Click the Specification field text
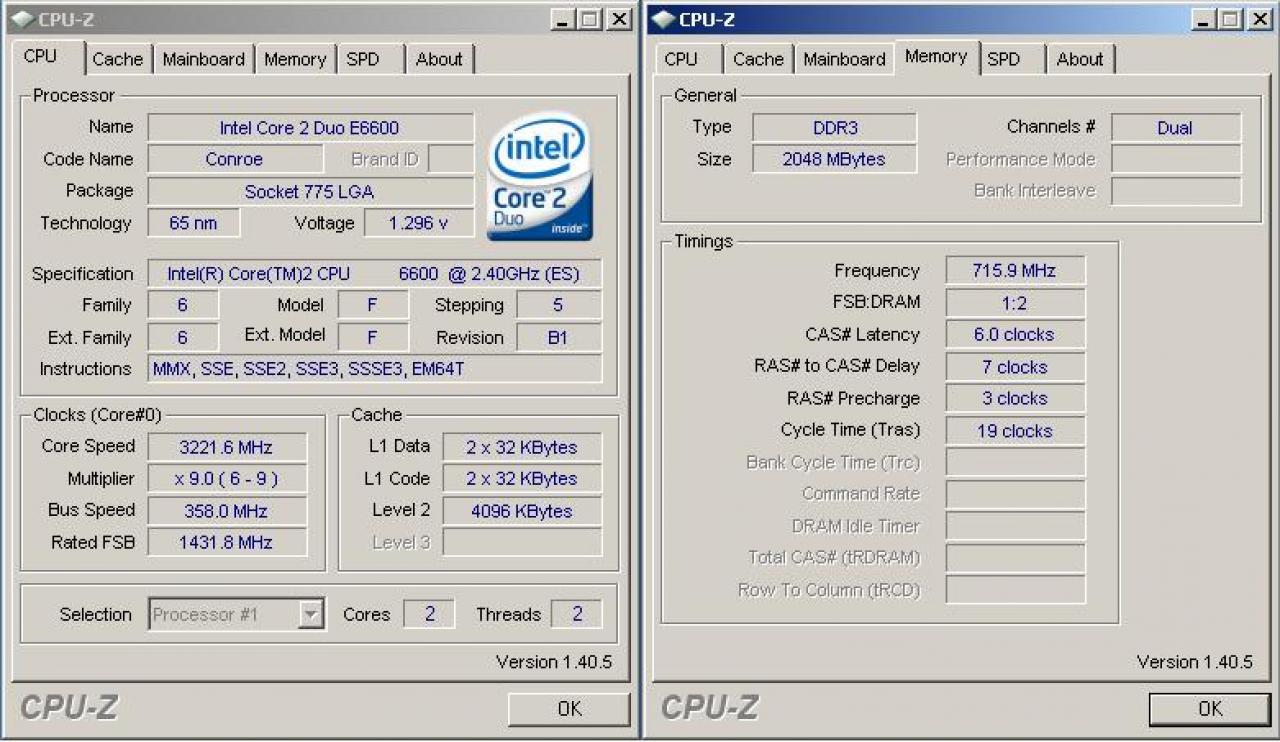The image size is (1280, 742). [x=375, y=274]
